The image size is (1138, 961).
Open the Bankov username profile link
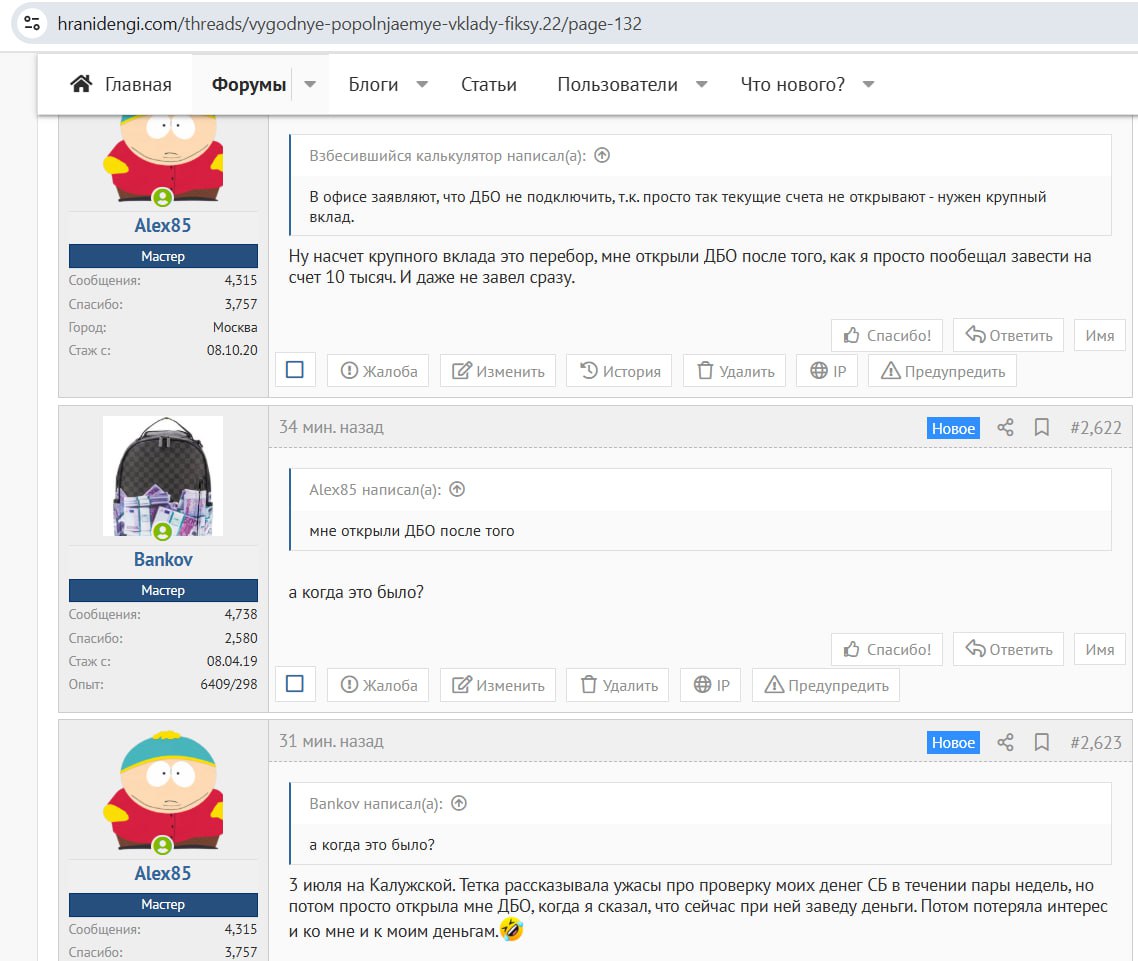tap(163, 559)
